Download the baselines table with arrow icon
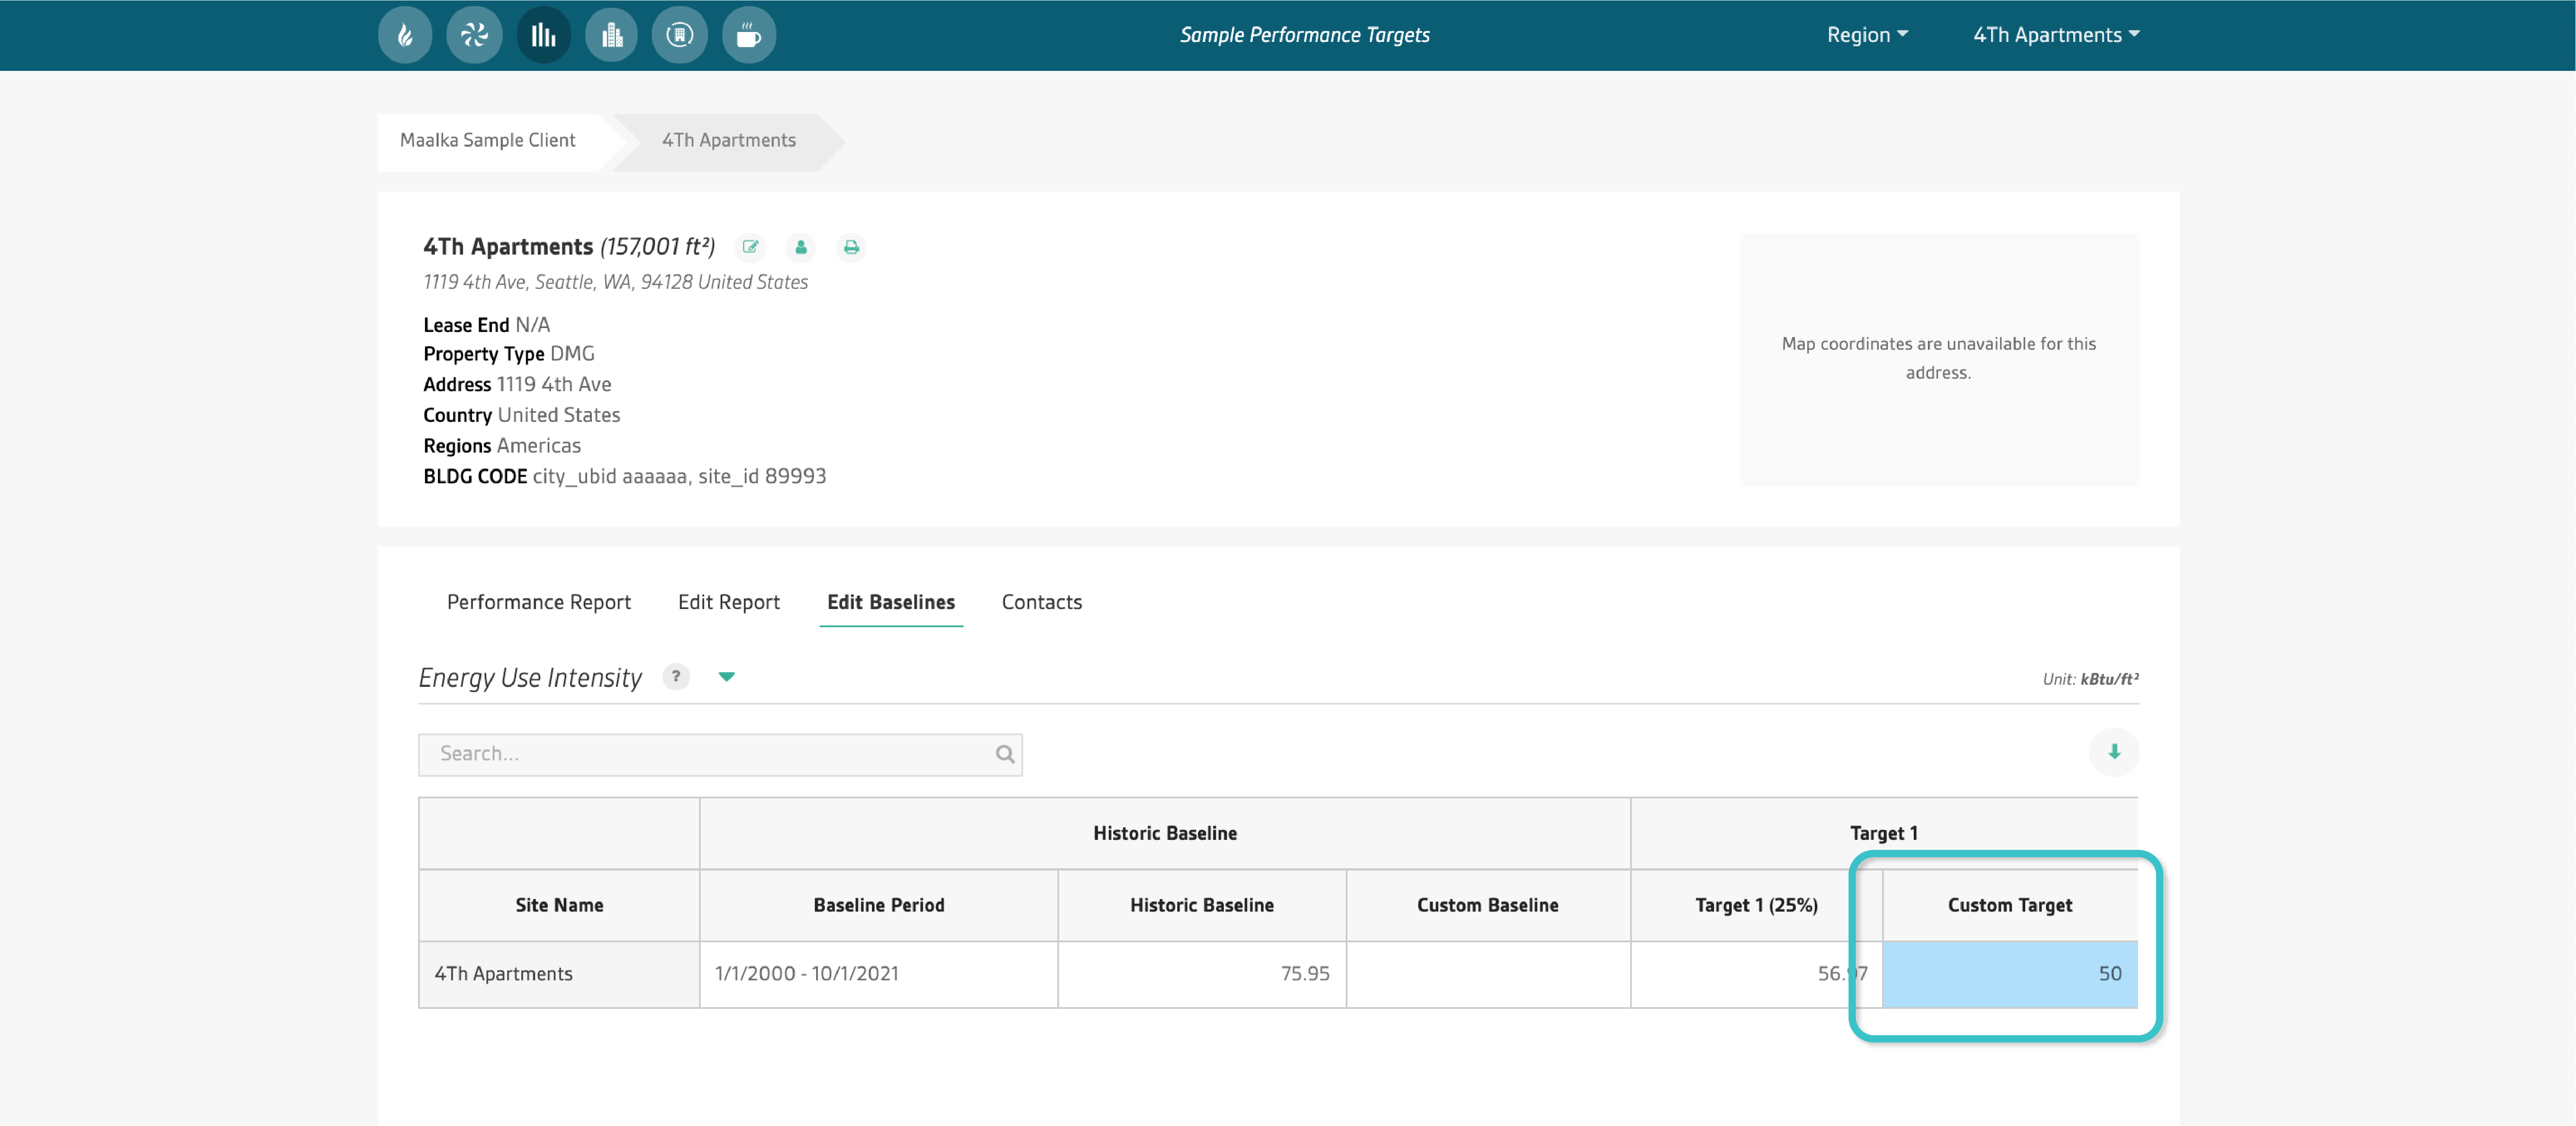The image size is (2576, 1126). coord(2114,752)
